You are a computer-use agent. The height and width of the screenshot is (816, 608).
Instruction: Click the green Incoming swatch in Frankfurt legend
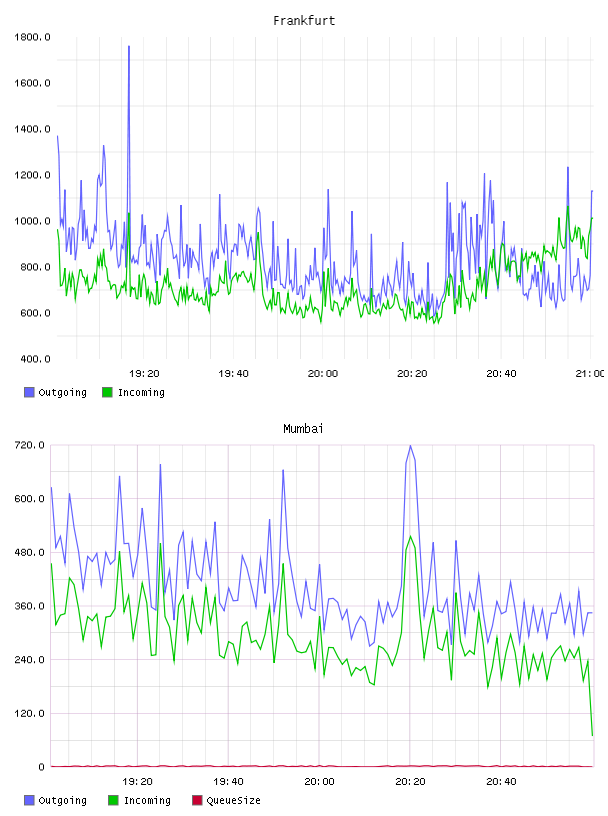(107, 392)
